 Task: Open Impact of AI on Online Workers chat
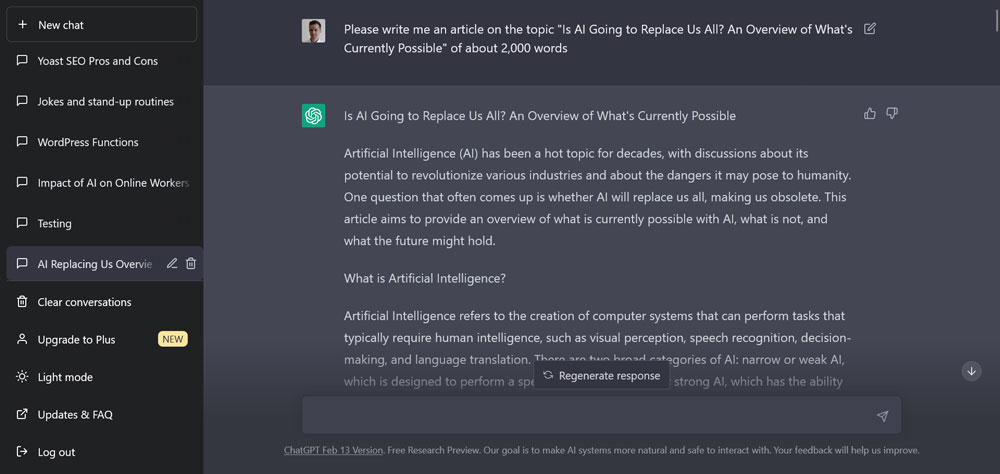click(x=112, y=183)
